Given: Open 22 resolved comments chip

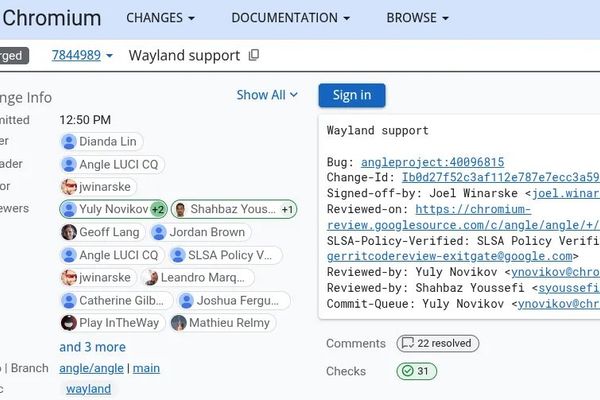Looking at the screenshot, I should pos(438,343).
